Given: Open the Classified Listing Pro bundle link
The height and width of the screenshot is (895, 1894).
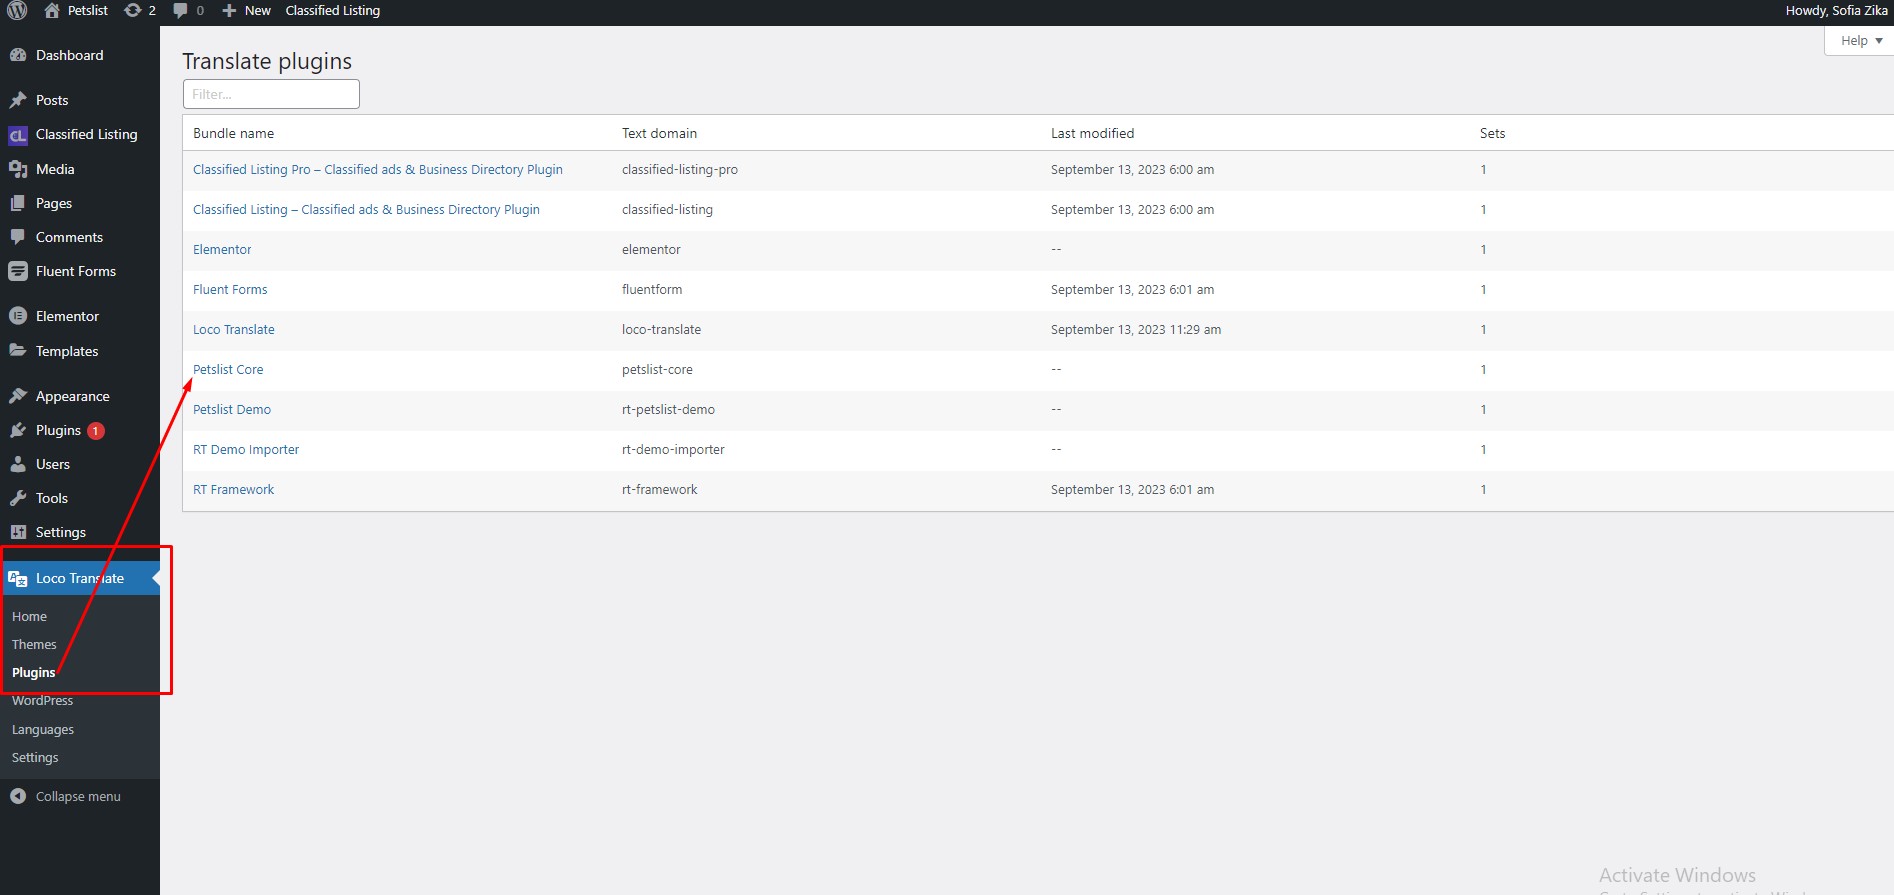Looking at the screenshot, I should 378,169.
